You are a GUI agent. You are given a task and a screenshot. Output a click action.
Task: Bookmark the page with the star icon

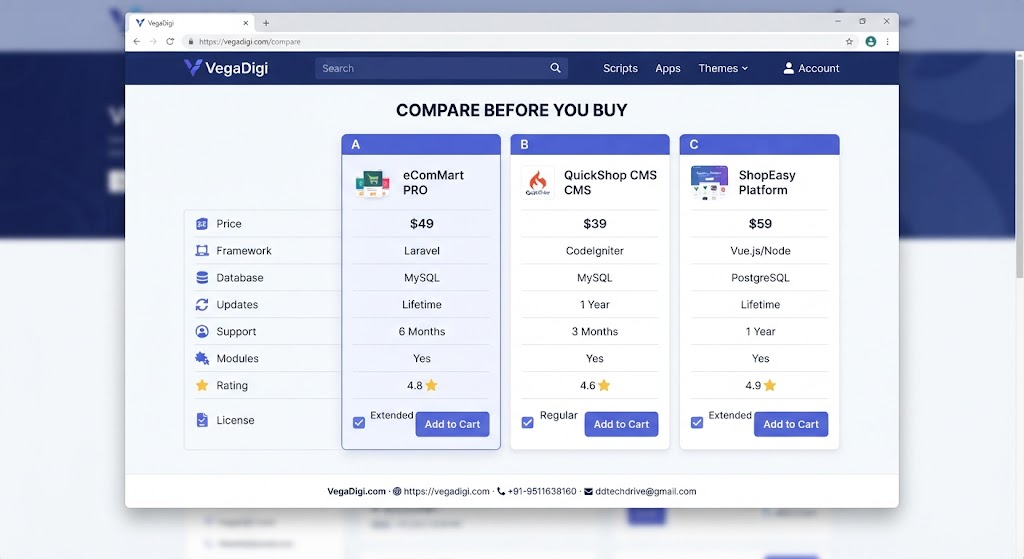point(849,41)
